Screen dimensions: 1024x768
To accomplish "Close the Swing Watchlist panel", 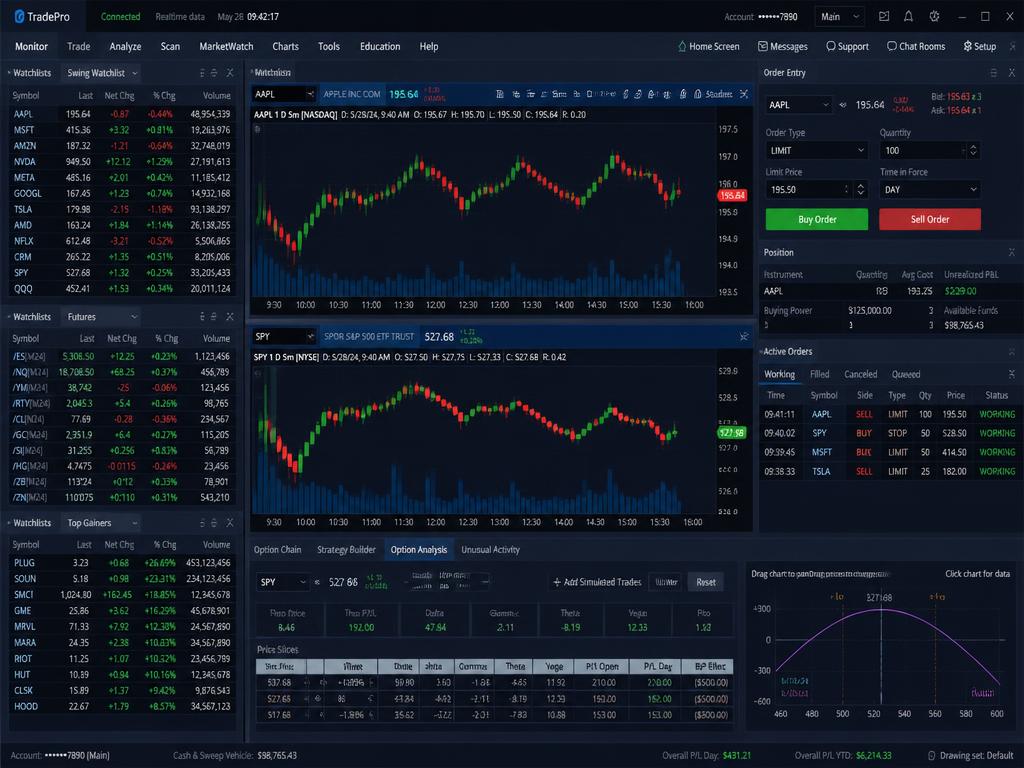I will coord(230,72).
